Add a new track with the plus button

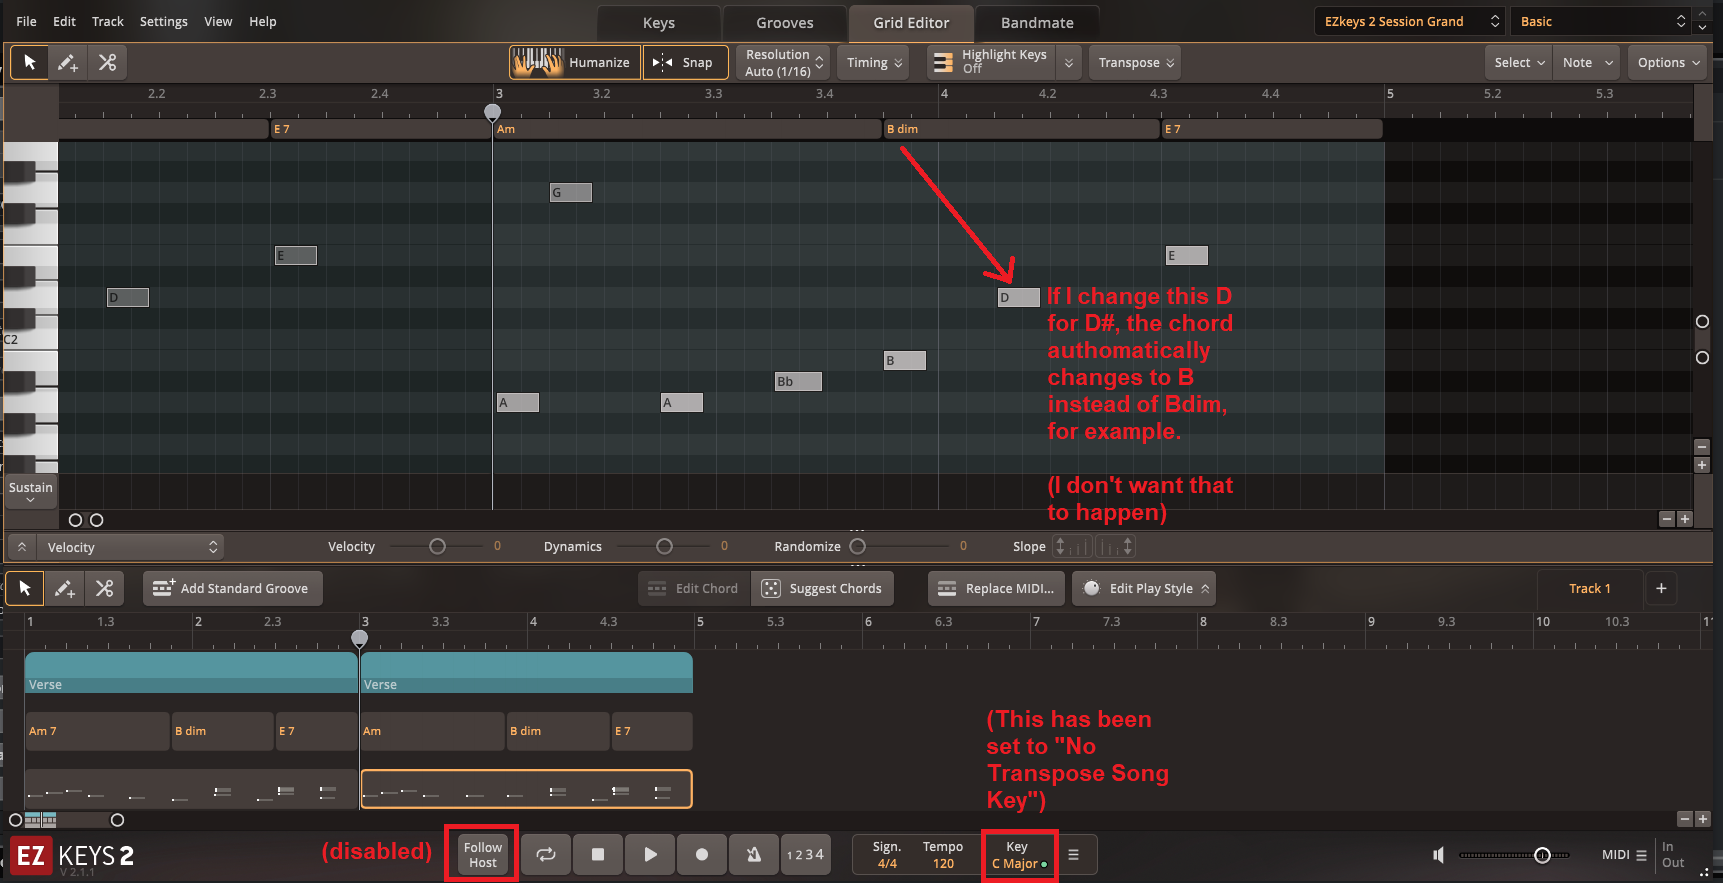(1661, 588)
